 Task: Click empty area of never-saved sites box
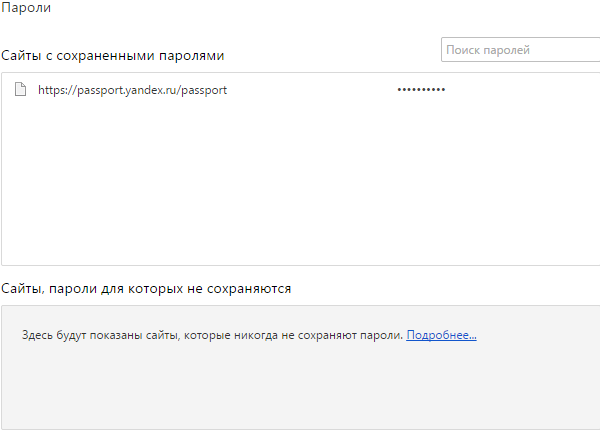pyautogui.click(x=300, y=390)
